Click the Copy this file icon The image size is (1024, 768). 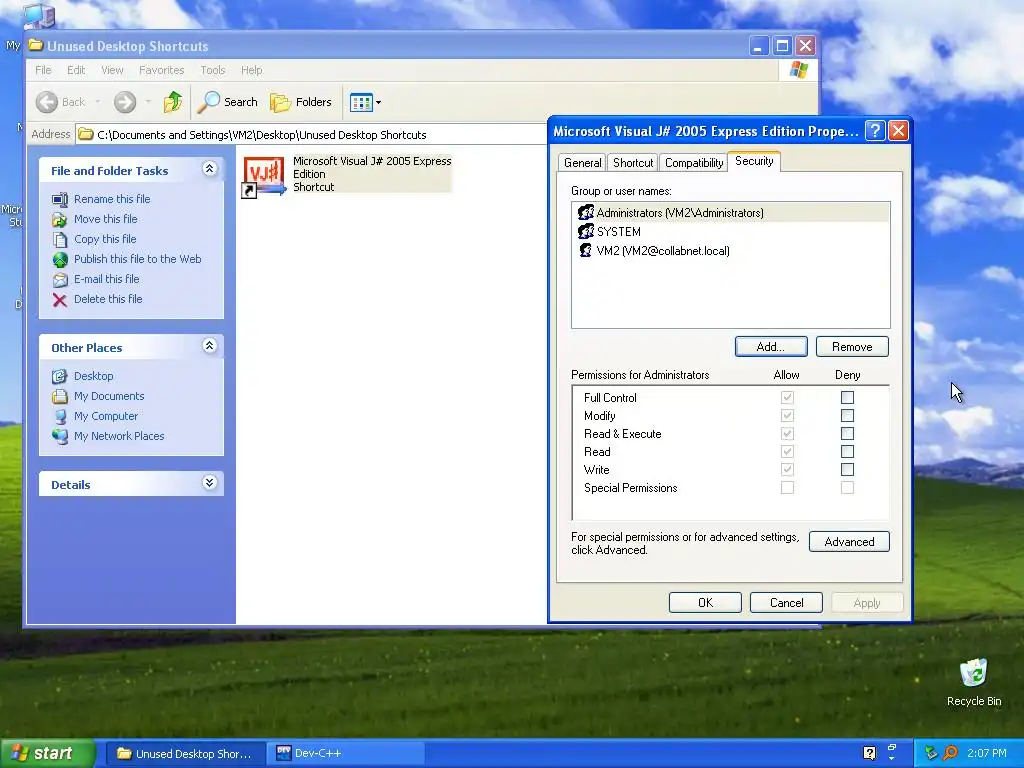(60, 240)
